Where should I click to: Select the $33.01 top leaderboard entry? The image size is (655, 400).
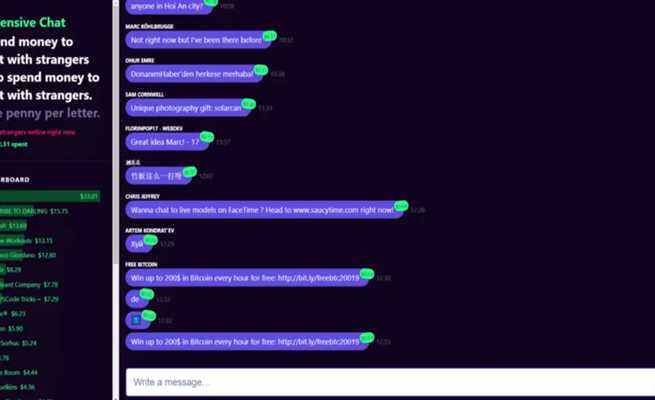50,196
